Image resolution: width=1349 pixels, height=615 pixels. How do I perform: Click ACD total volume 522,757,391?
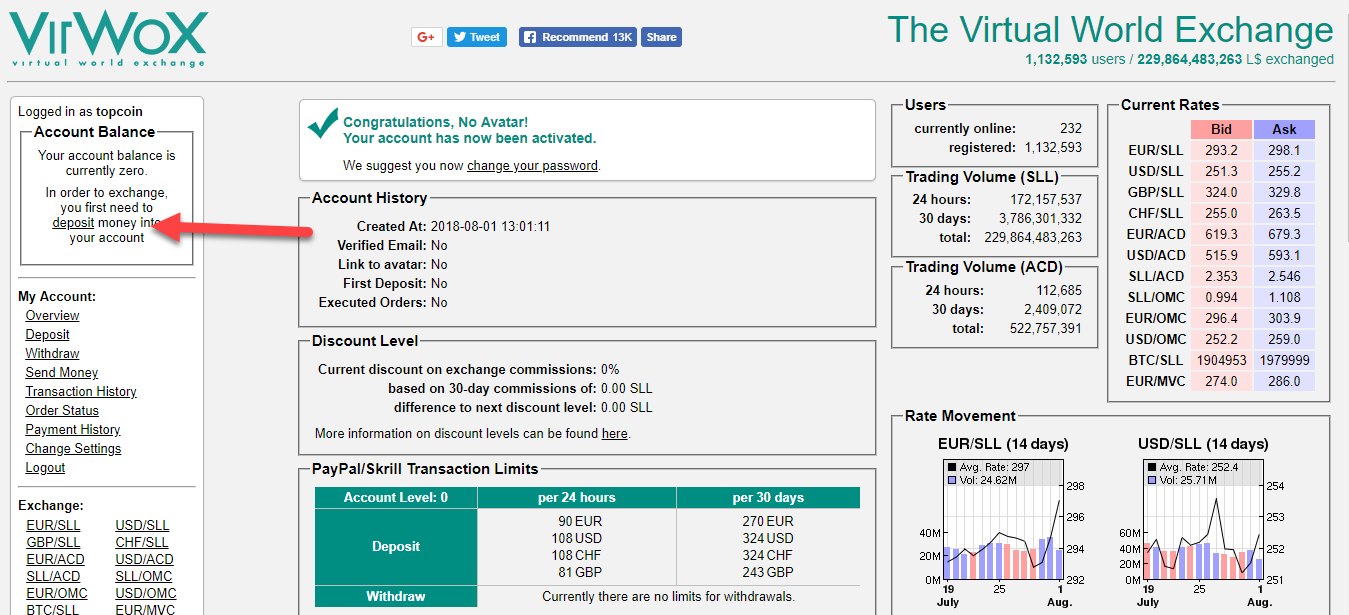(1046, 328)
